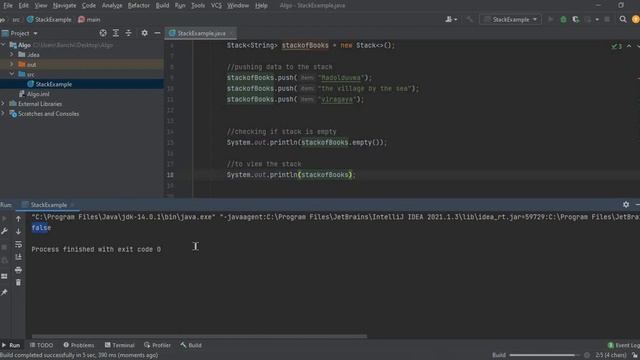The width and height of the screenshot is (640, 360).
Task: Click the toolbar Stop square icon
Action: coord(607,19)
